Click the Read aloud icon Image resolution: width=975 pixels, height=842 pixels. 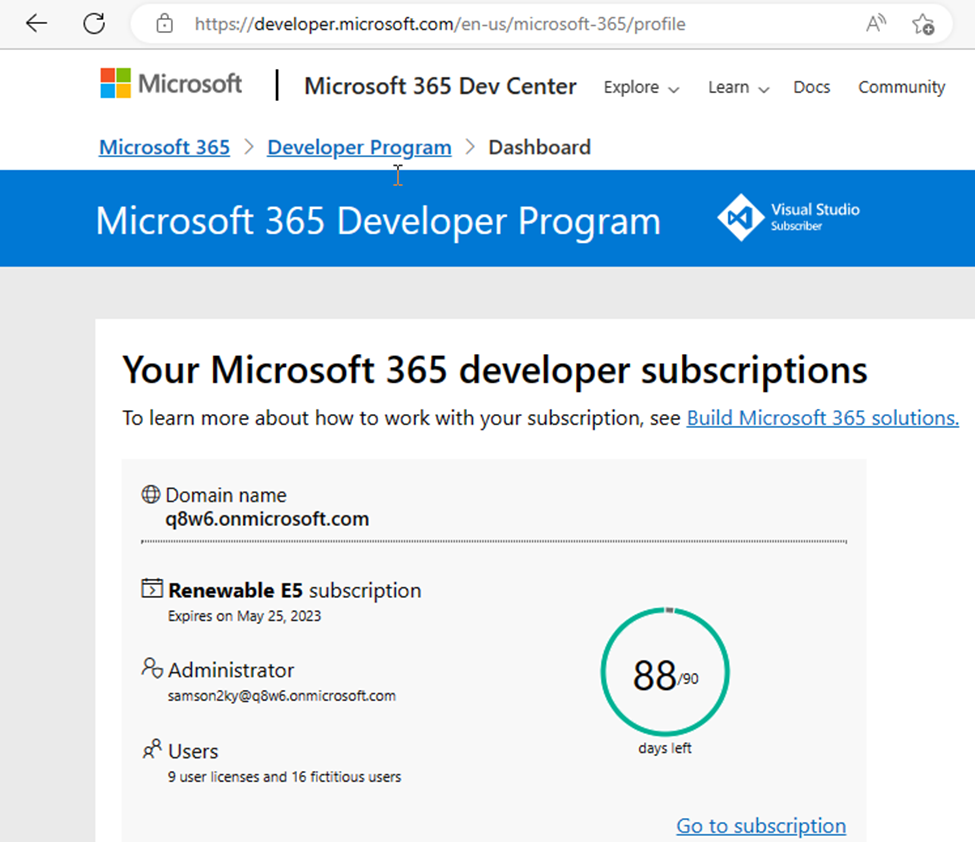[x=876, y=24]
